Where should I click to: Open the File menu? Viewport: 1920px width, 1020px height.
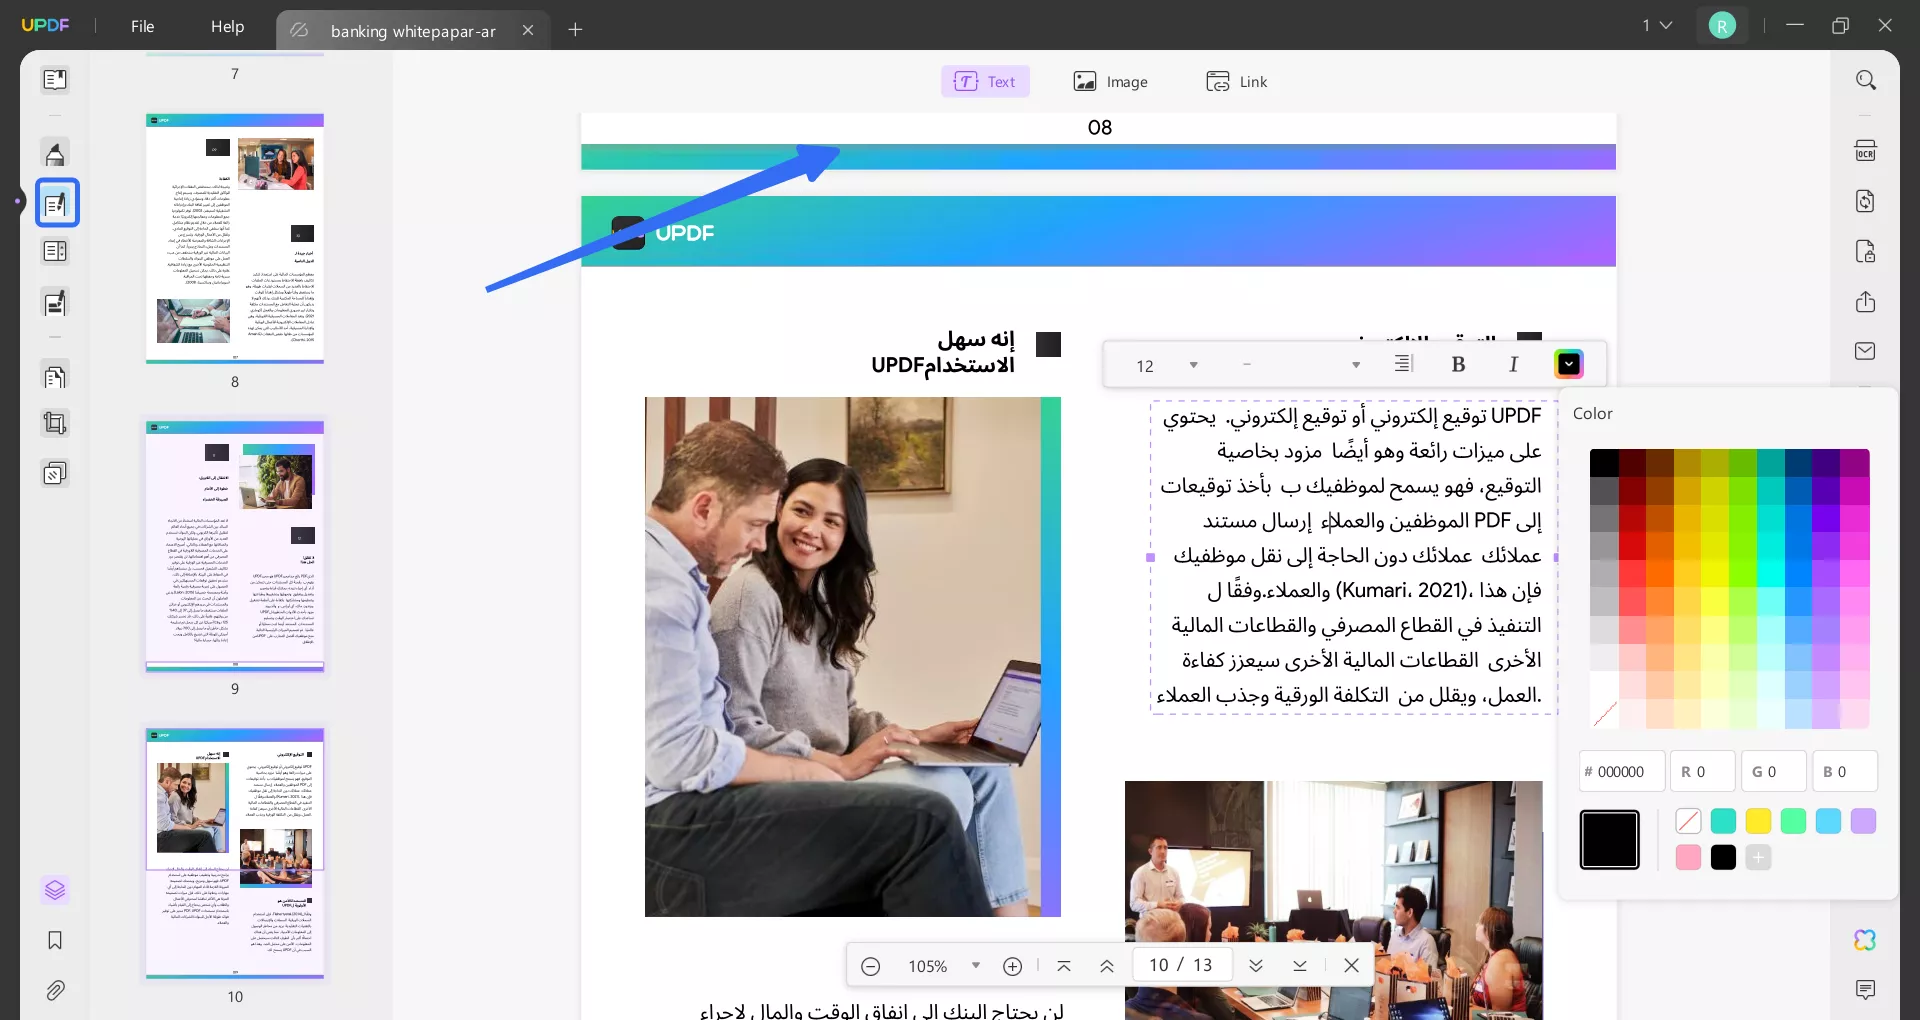pyautogui.click(x=142, y=27)
